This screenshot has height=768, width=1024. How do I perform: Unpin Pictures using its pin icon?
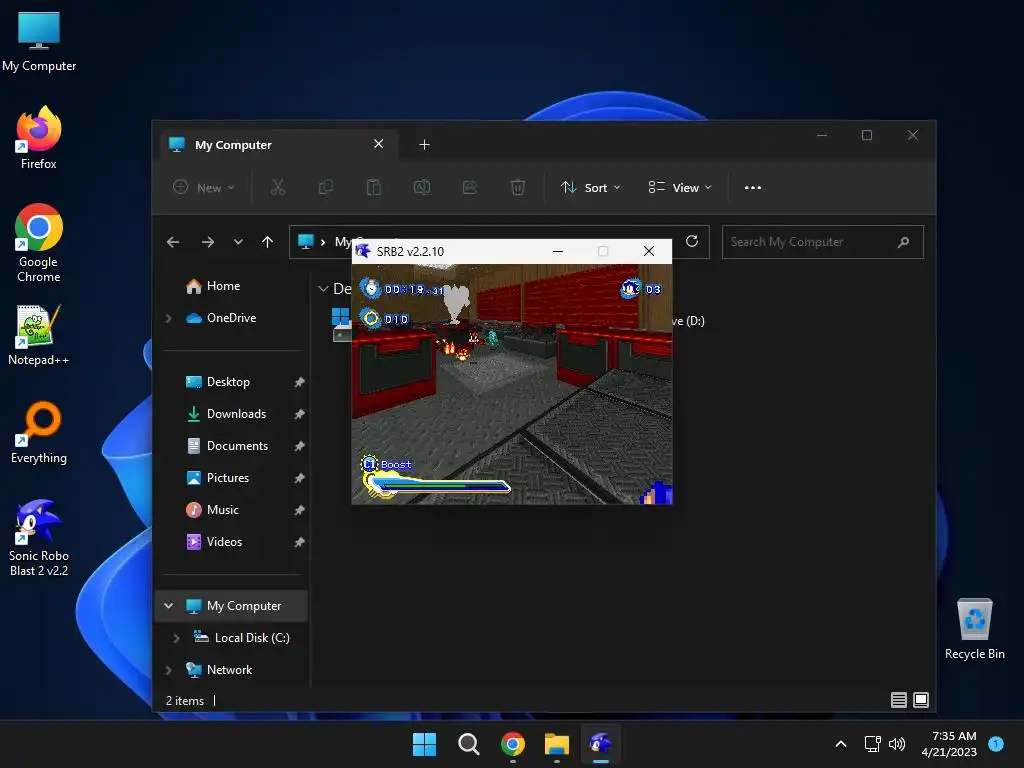(x=299, y=478)
